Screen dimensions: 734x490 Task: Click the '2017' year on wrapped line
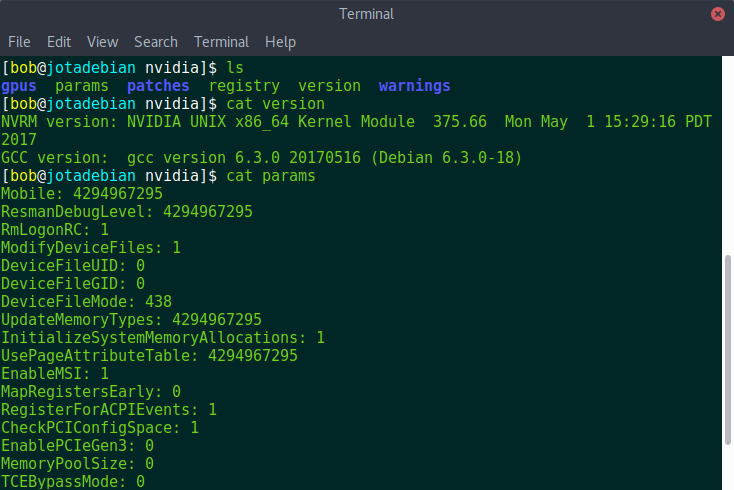[19, 140]
